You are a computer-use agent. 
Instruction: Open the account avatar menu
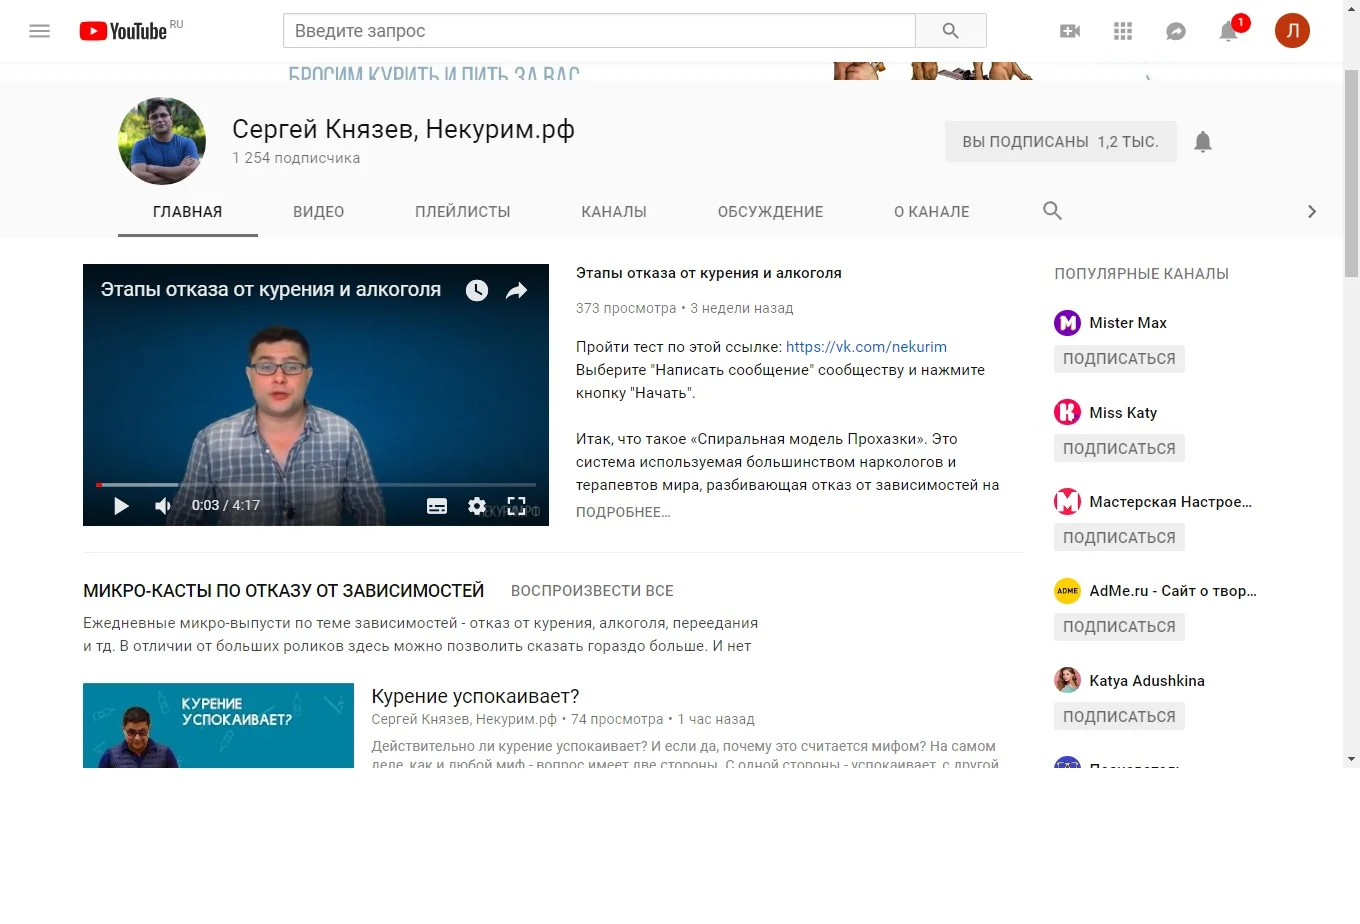coord(1292,31)
